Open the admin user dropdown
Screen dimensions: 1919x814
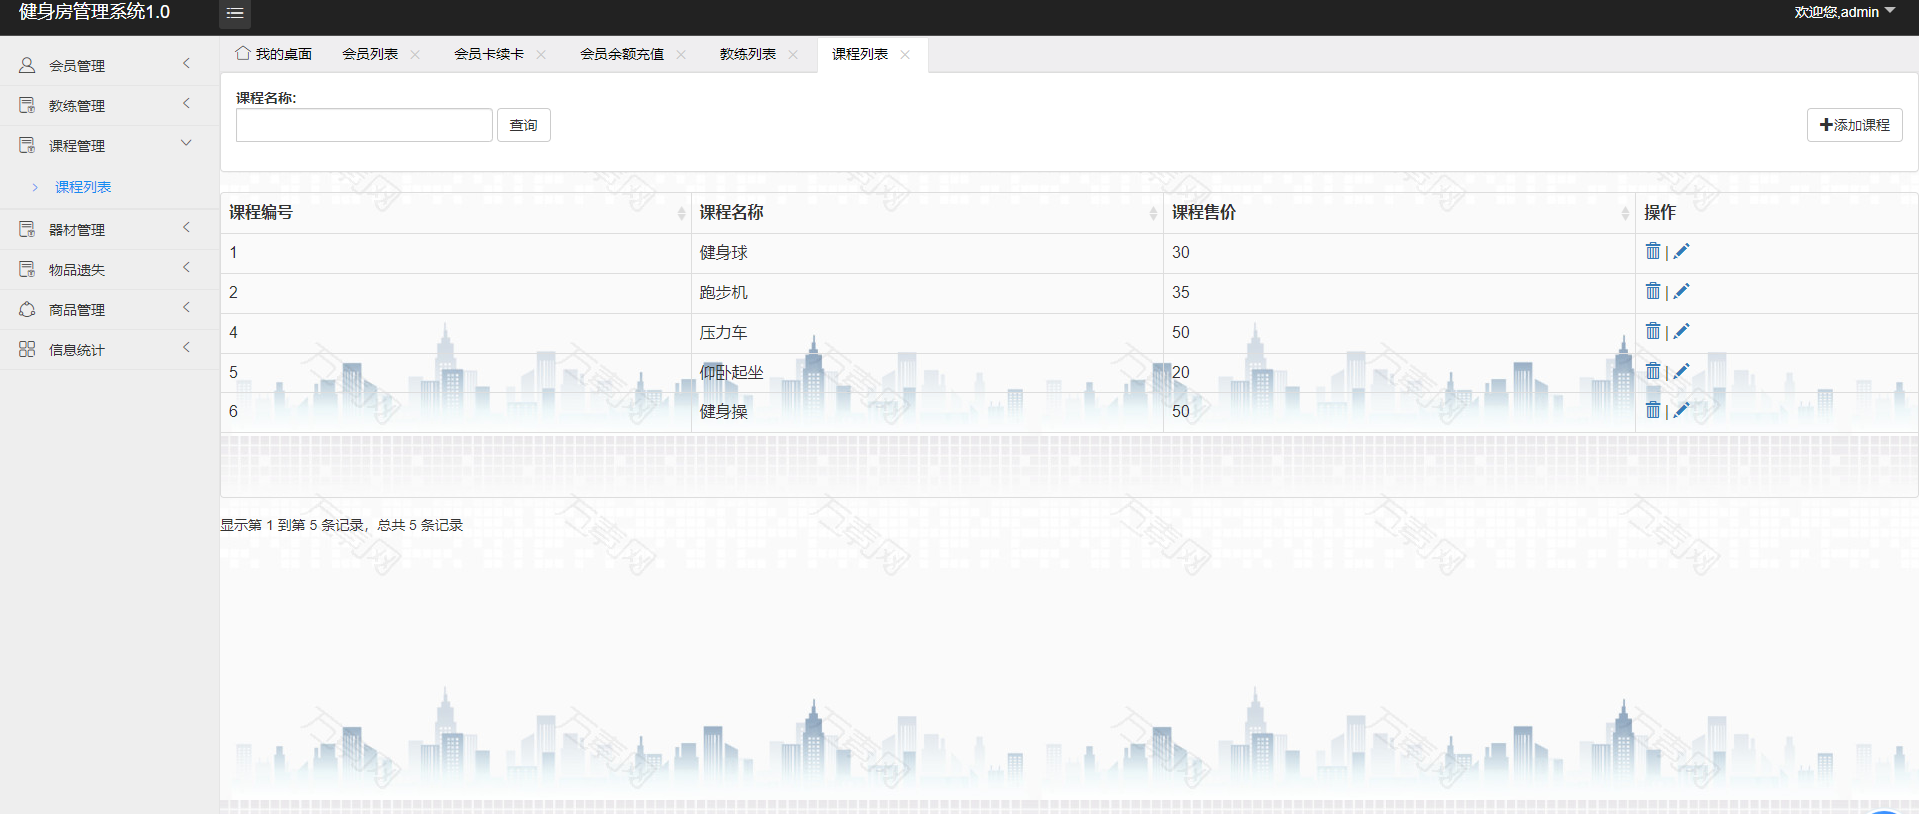tap(1843, 12)
